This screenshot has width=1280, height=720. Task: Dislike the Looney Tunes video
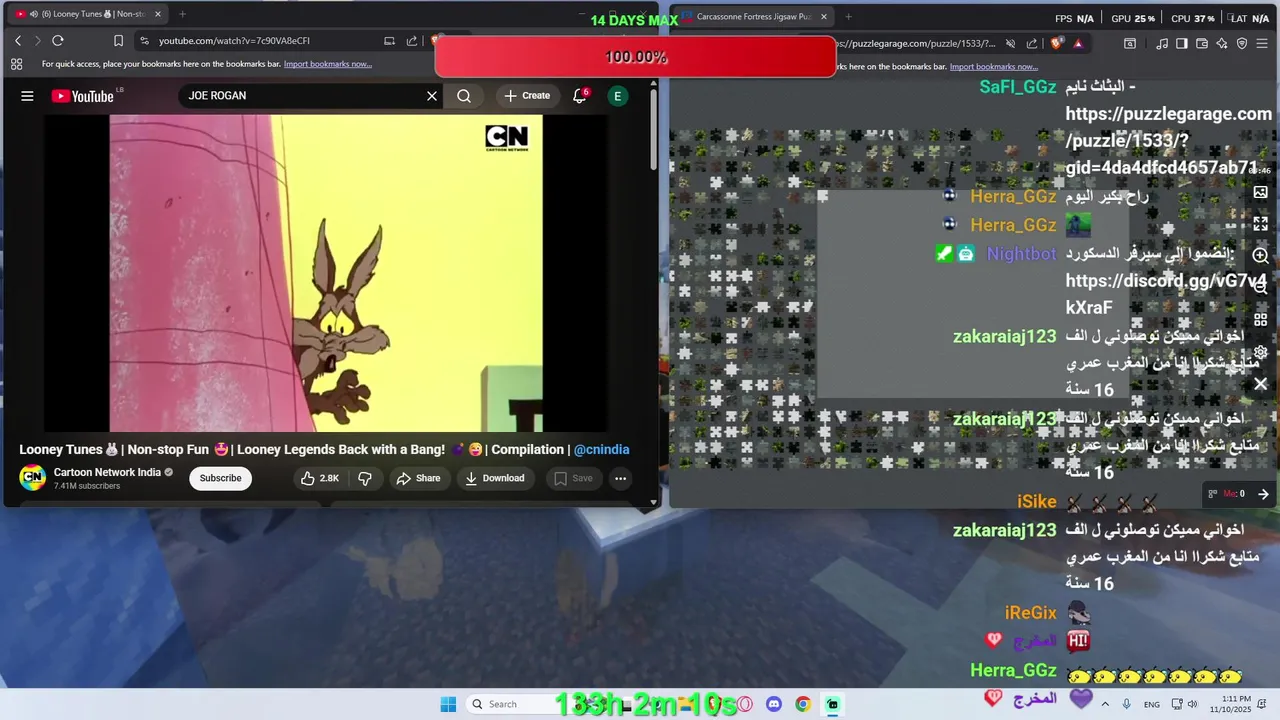365,478
